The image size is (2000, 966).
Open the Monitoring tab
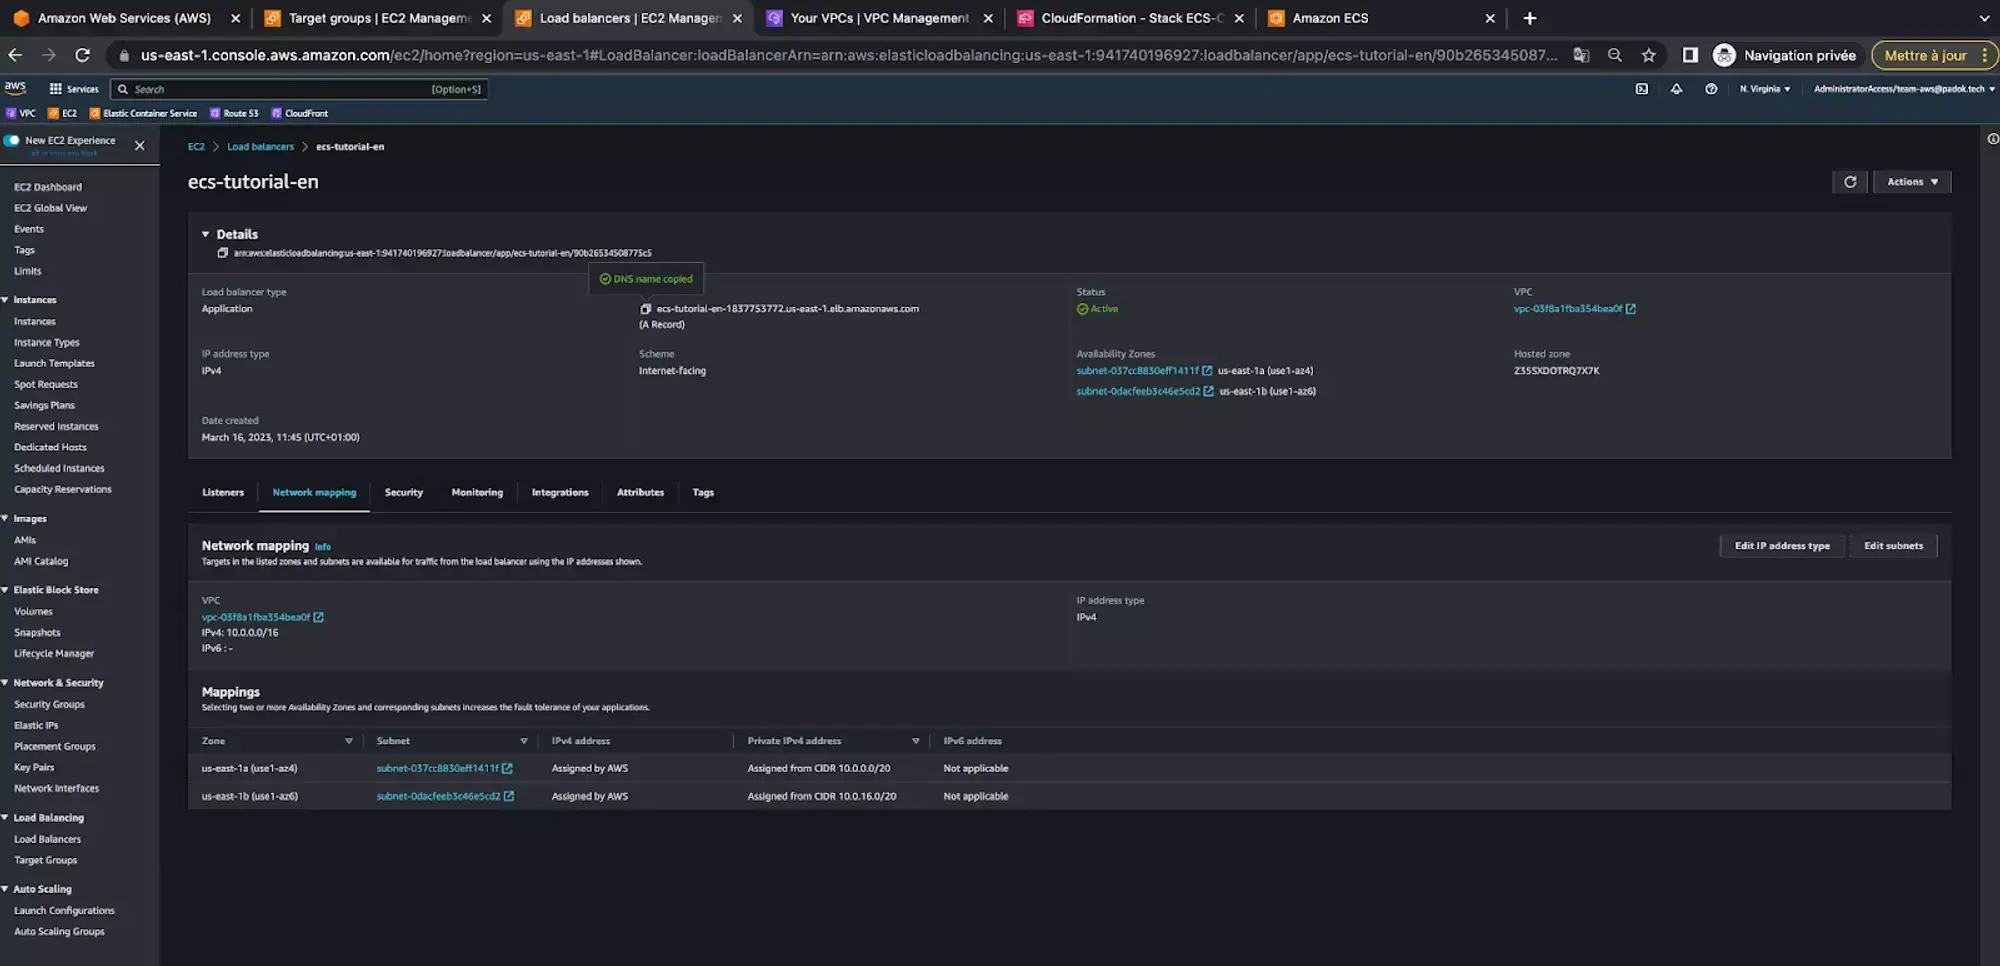pyautogui.click(x=477, y=493)
